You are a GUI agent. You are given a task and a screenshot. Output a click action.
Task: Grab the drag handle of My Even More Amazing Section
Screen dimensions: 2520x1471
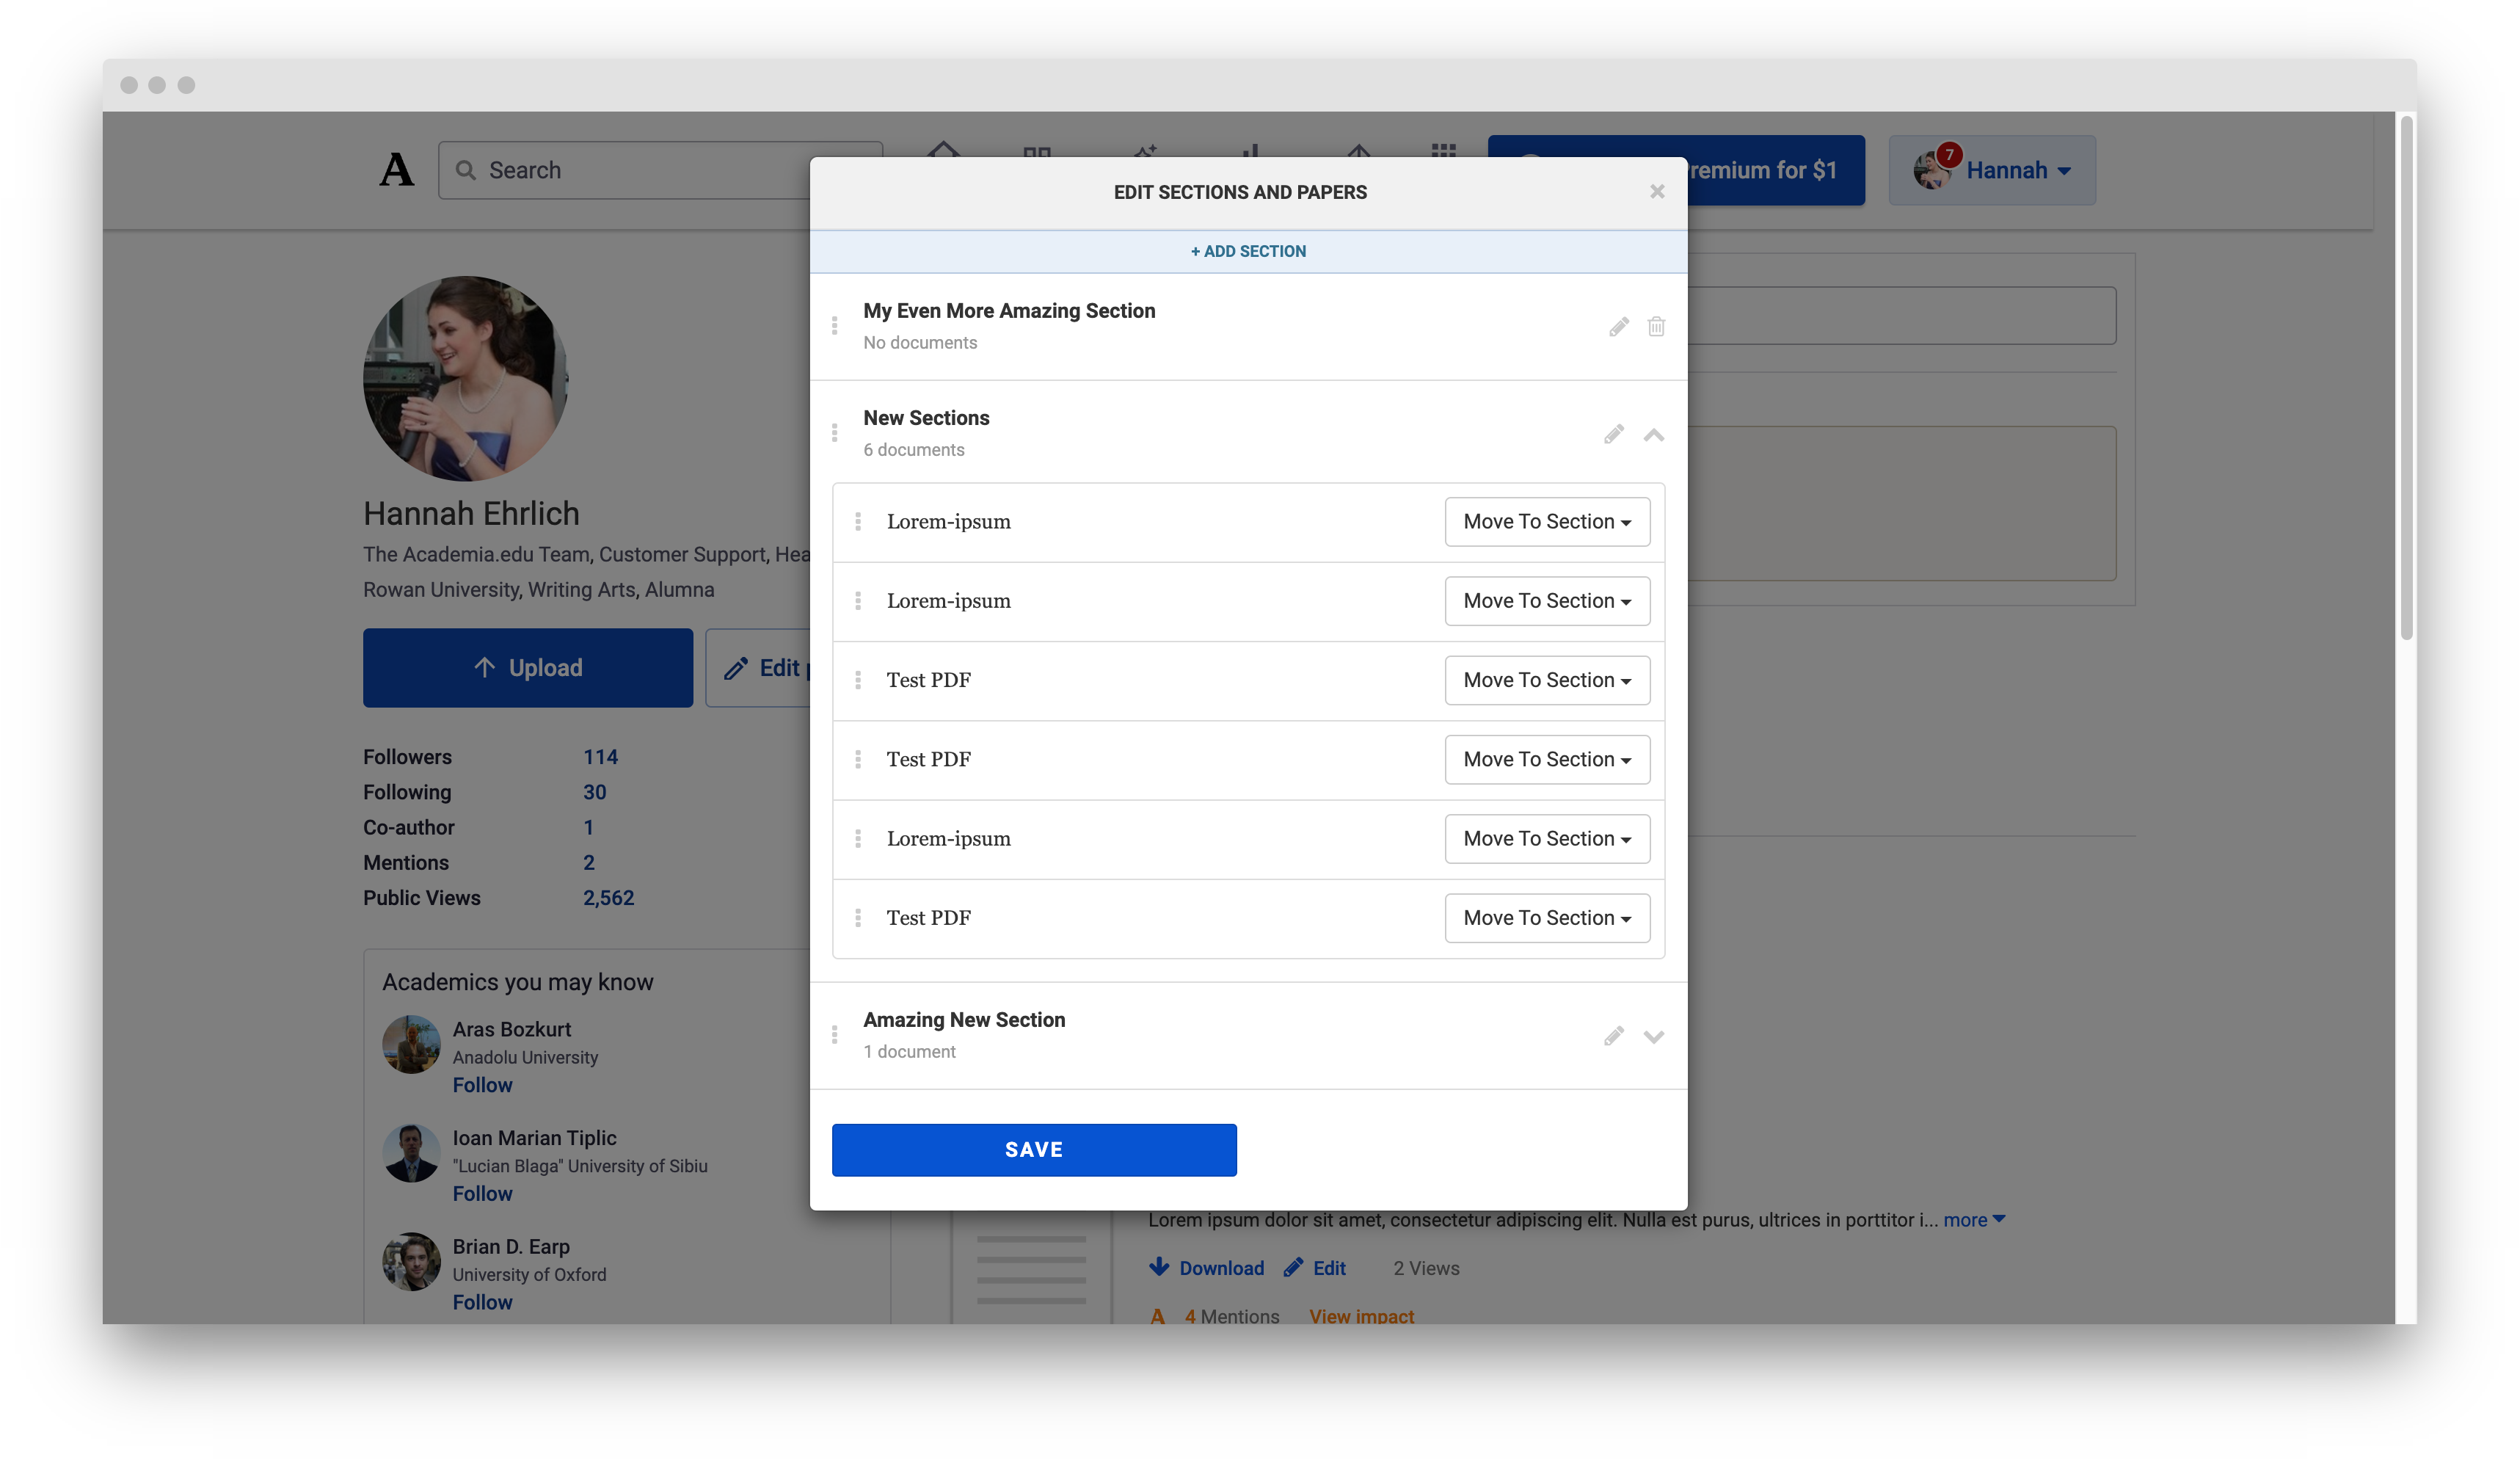click(x=834, y=326)
